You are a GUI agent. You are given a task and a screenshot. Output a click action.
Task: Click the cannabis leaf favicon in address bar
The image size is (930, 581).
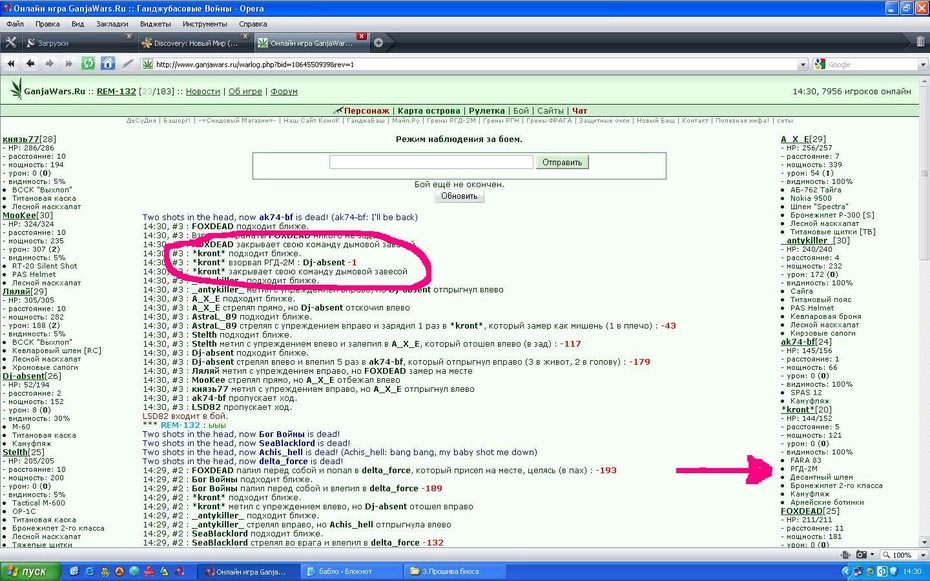coord(148,64)
